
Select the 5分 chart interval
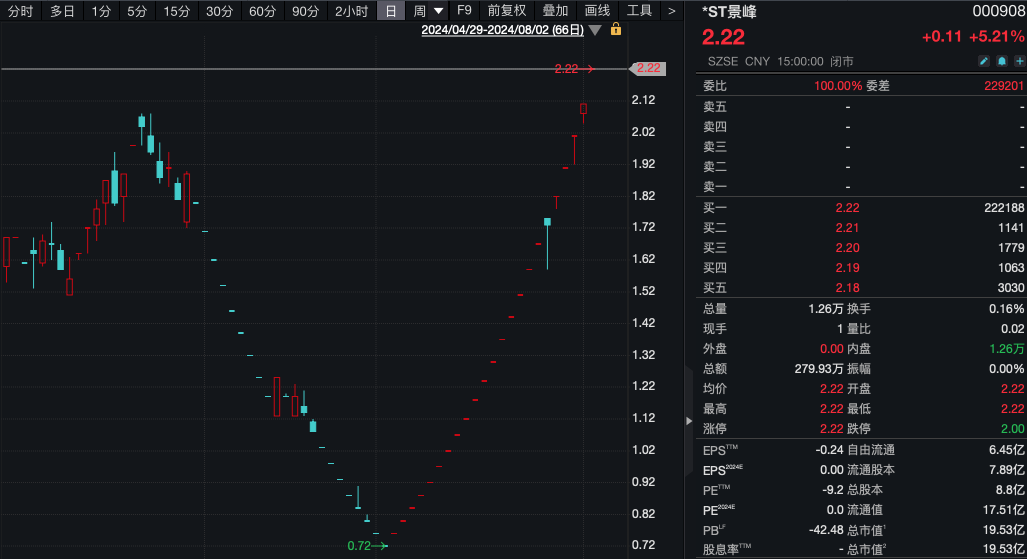(x=137, y=11)
